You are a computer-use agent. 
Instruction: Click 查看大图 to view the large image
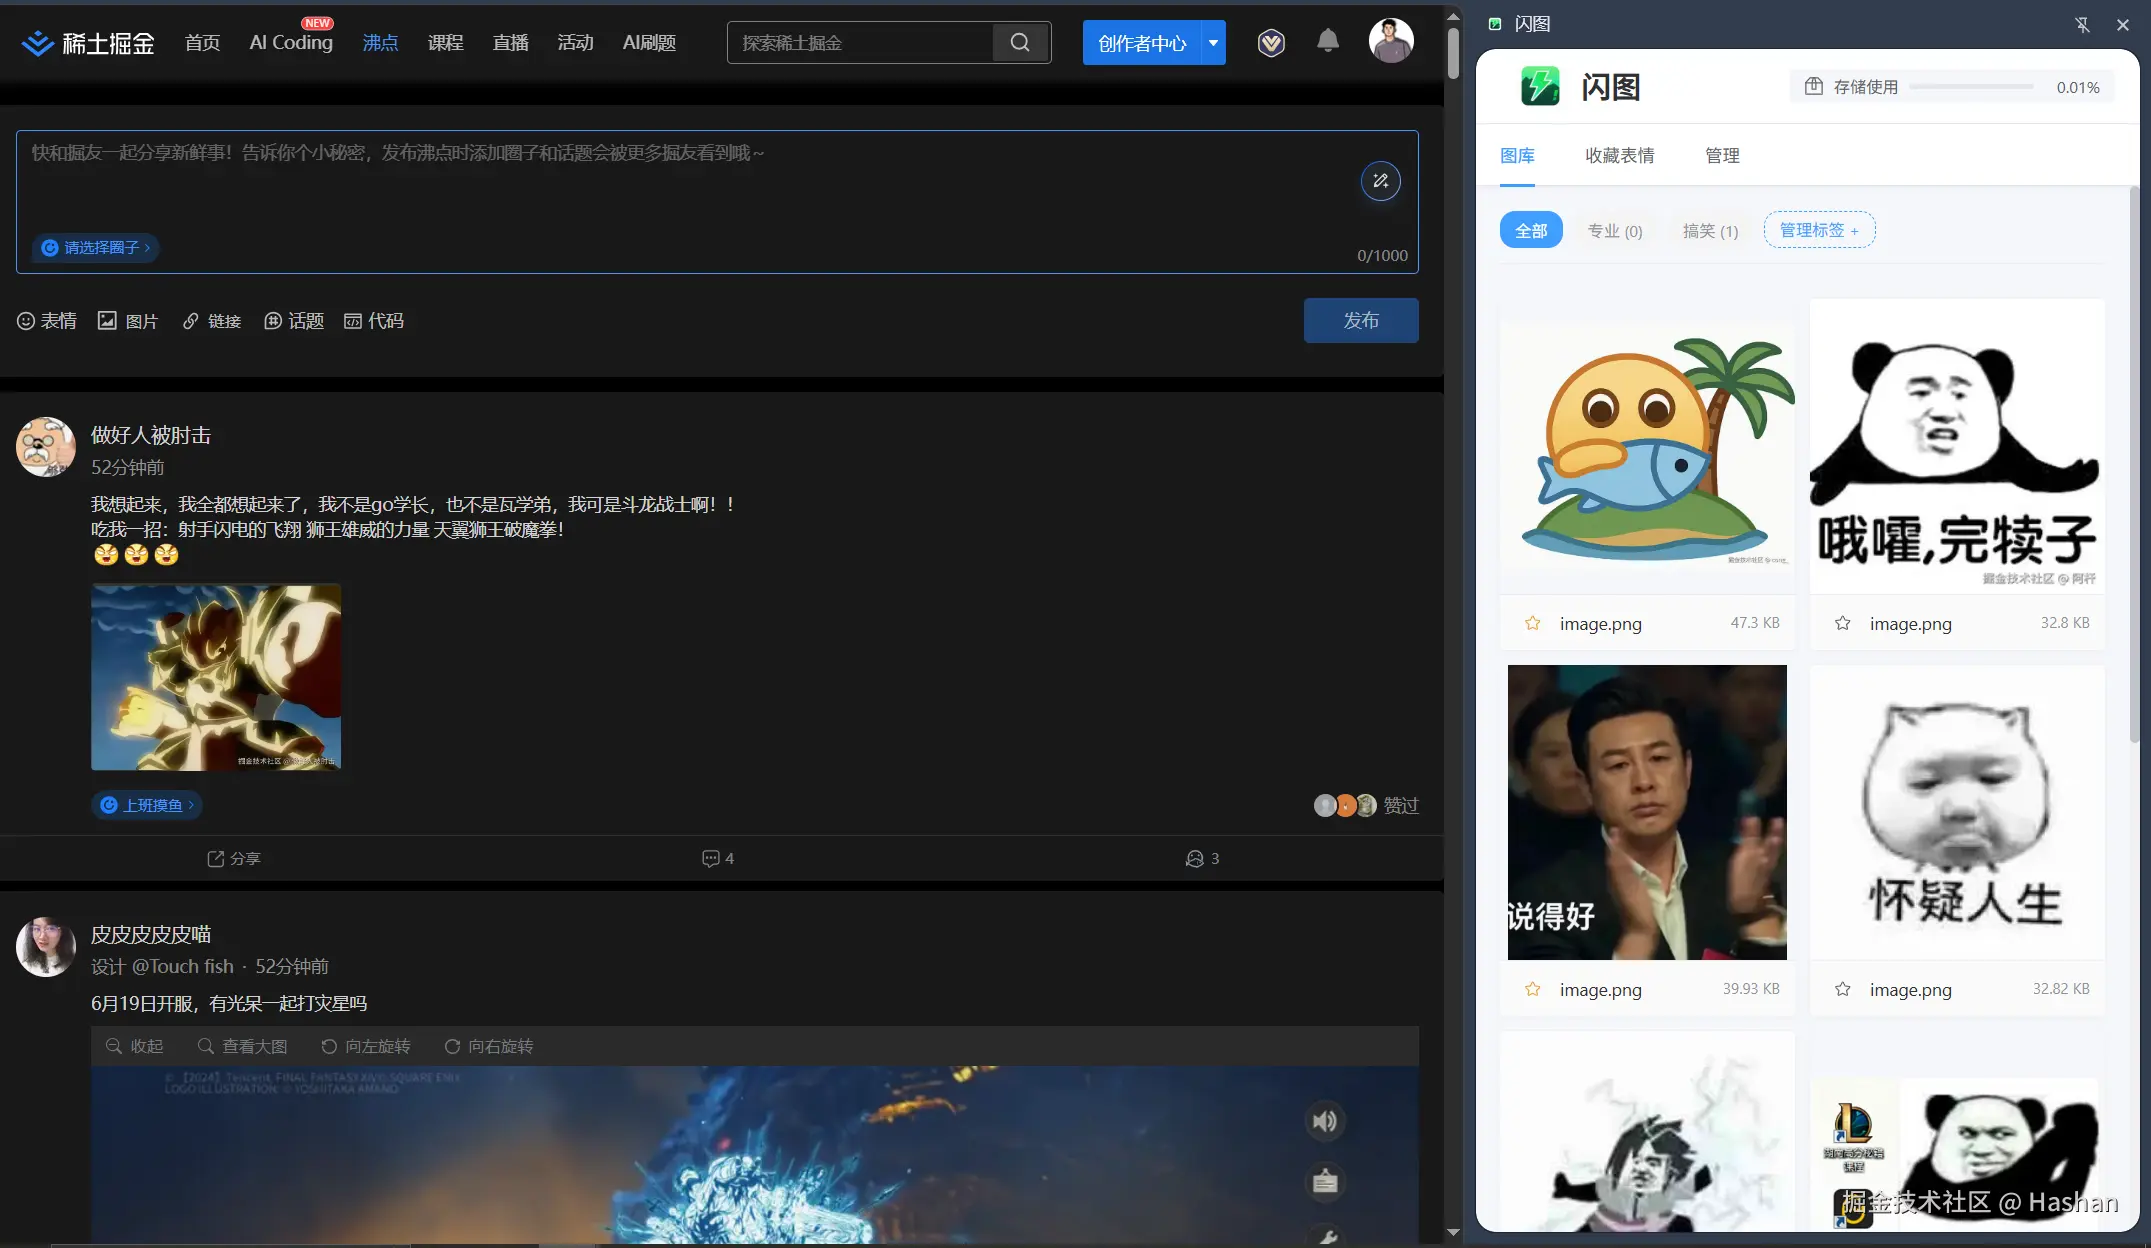pyautogui.click(x=243, y=1046)
